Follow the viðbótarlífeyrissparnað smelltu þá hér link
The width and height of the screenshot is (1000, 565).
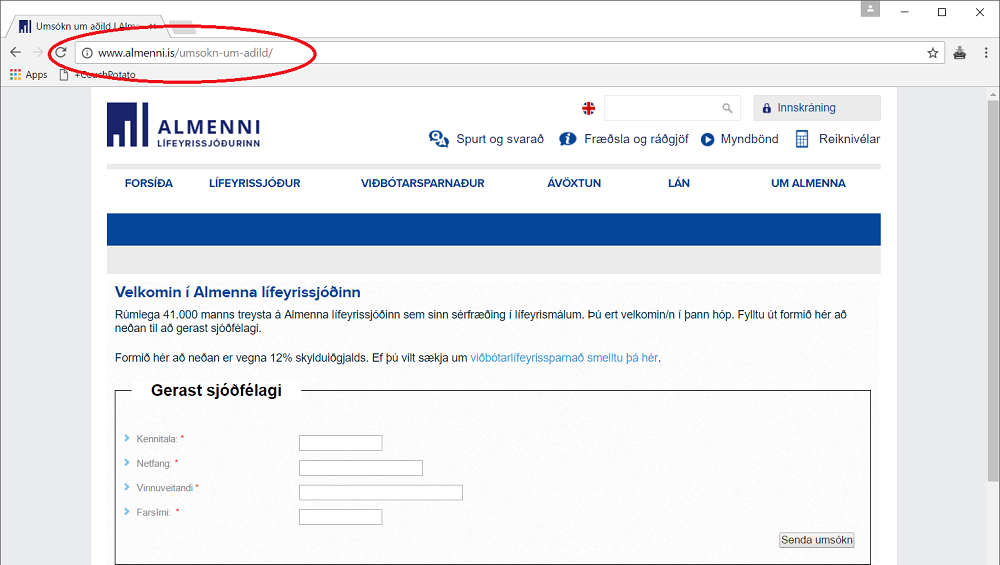coord(564,358)
